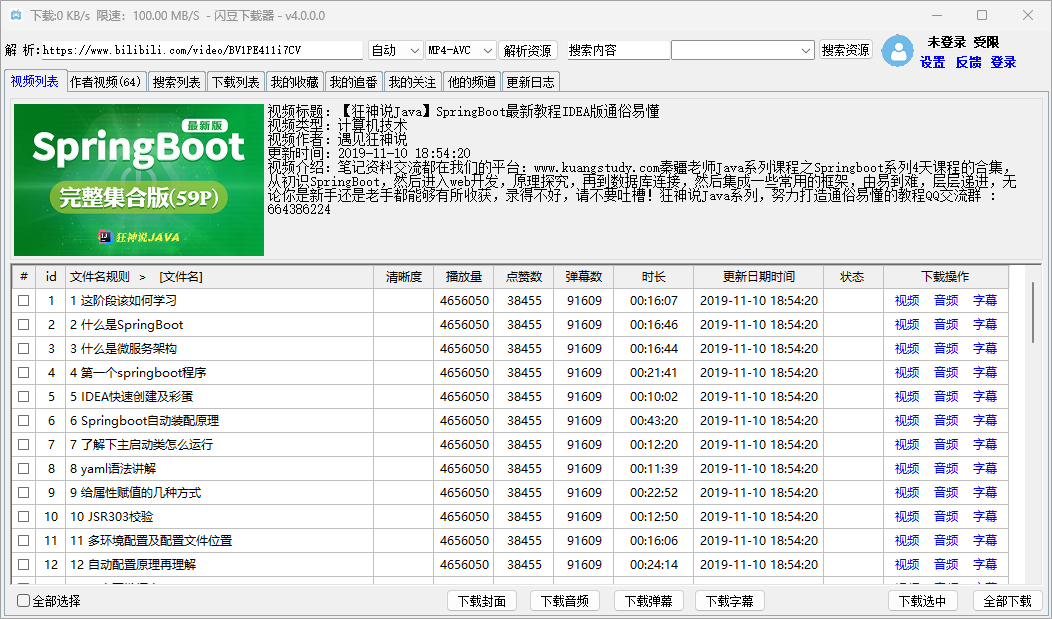1052x619 pixels.
Task: Click the 播放量 column header
Action: click(x=464, y=277)
